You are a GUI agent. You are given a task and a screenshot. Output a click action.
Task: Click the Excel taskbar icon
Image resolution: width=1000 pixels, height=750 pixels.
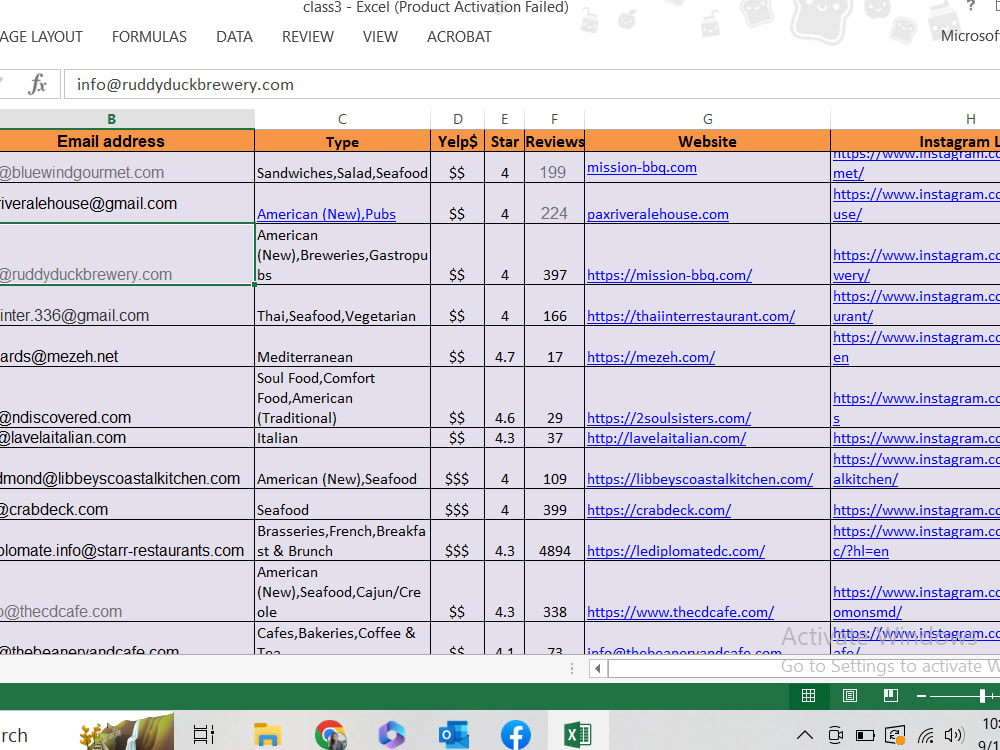click(x=578, y=735)
